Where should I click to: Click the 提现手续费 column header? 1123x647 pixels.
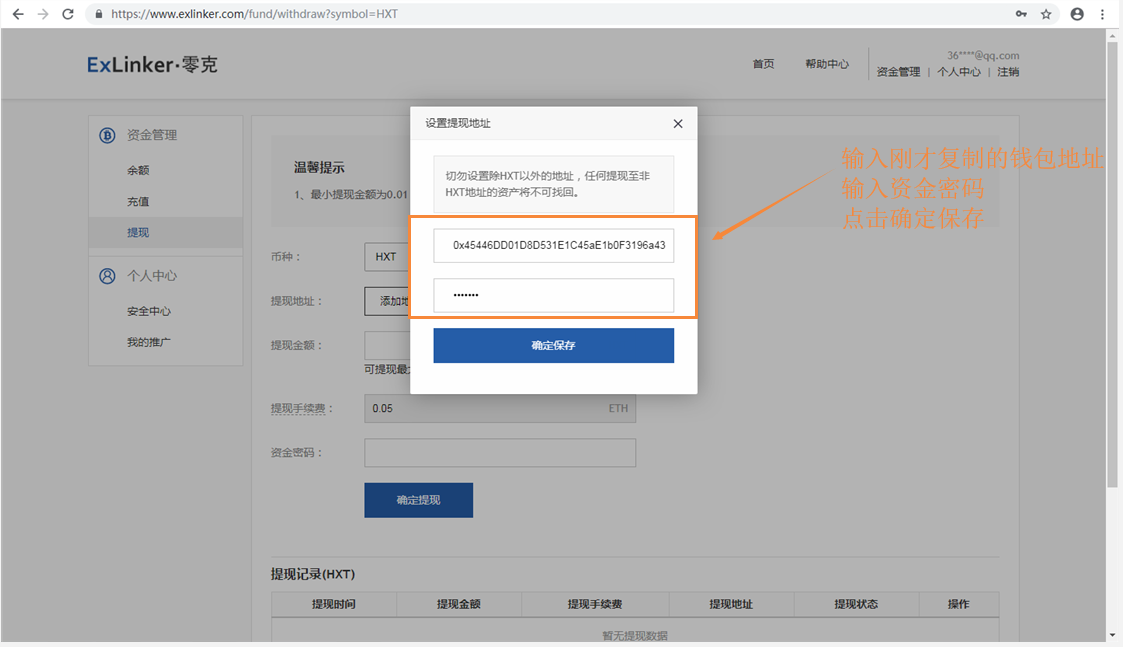tap(595, 604)
